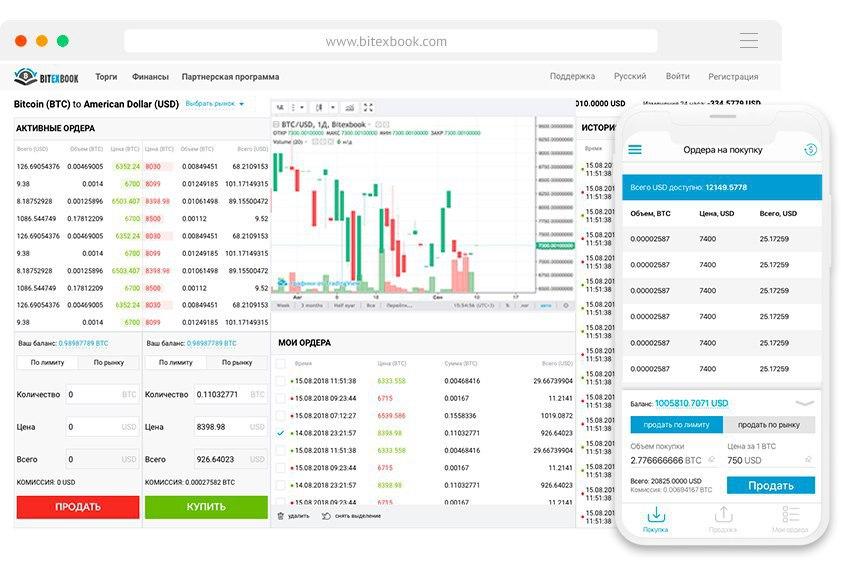Tap the mobile blue Продать button
The width and height of the screenshot is (841, 580).
[771, 486]
